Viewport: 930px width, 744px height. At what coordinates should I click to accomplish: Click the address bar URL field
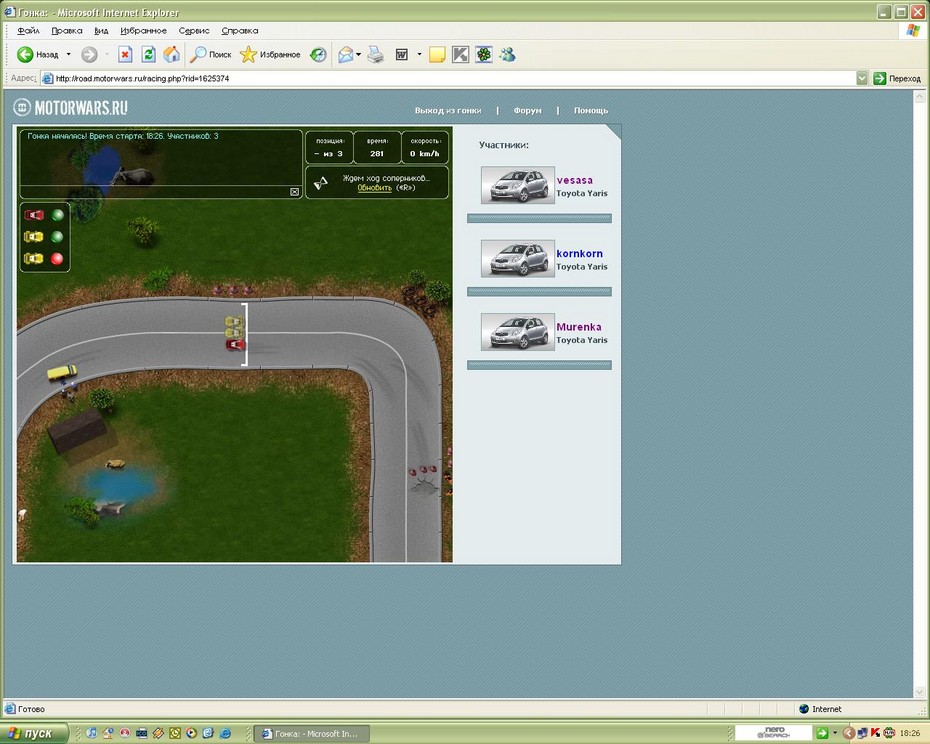pyautogui.click(x=448, y=78)
